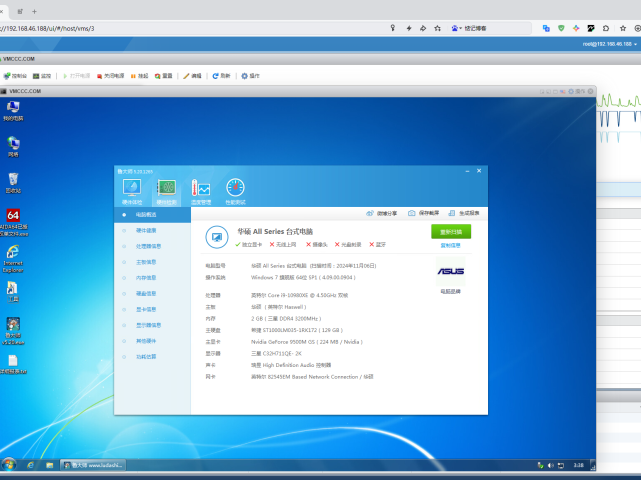Select 电脑概览 in the left sidebar
This screenshot has width=641, height=480.
click(145, 214)
